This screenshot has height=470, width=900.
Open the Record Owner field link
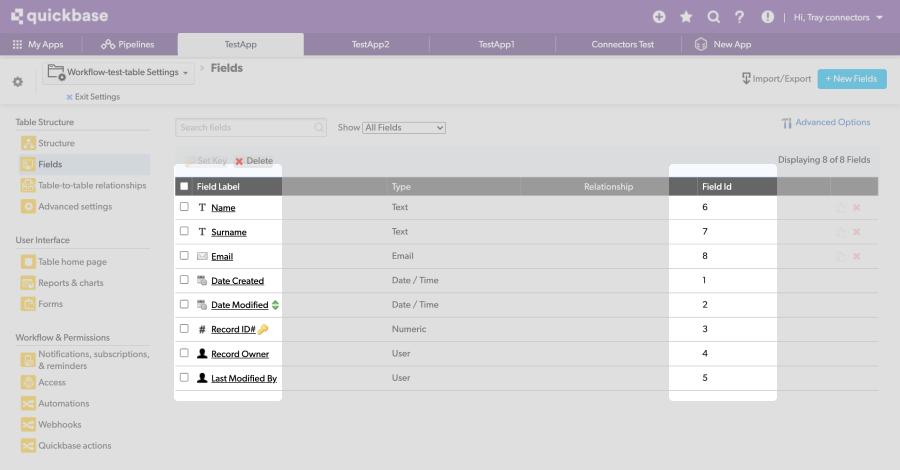pyautogui.click(x=240, y=354)
